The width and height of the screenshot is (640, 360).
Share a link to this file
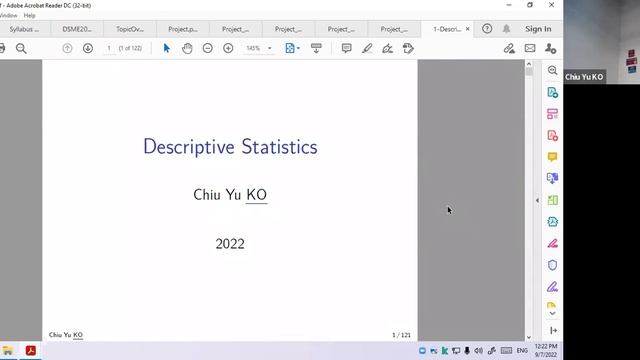(509, 49)
